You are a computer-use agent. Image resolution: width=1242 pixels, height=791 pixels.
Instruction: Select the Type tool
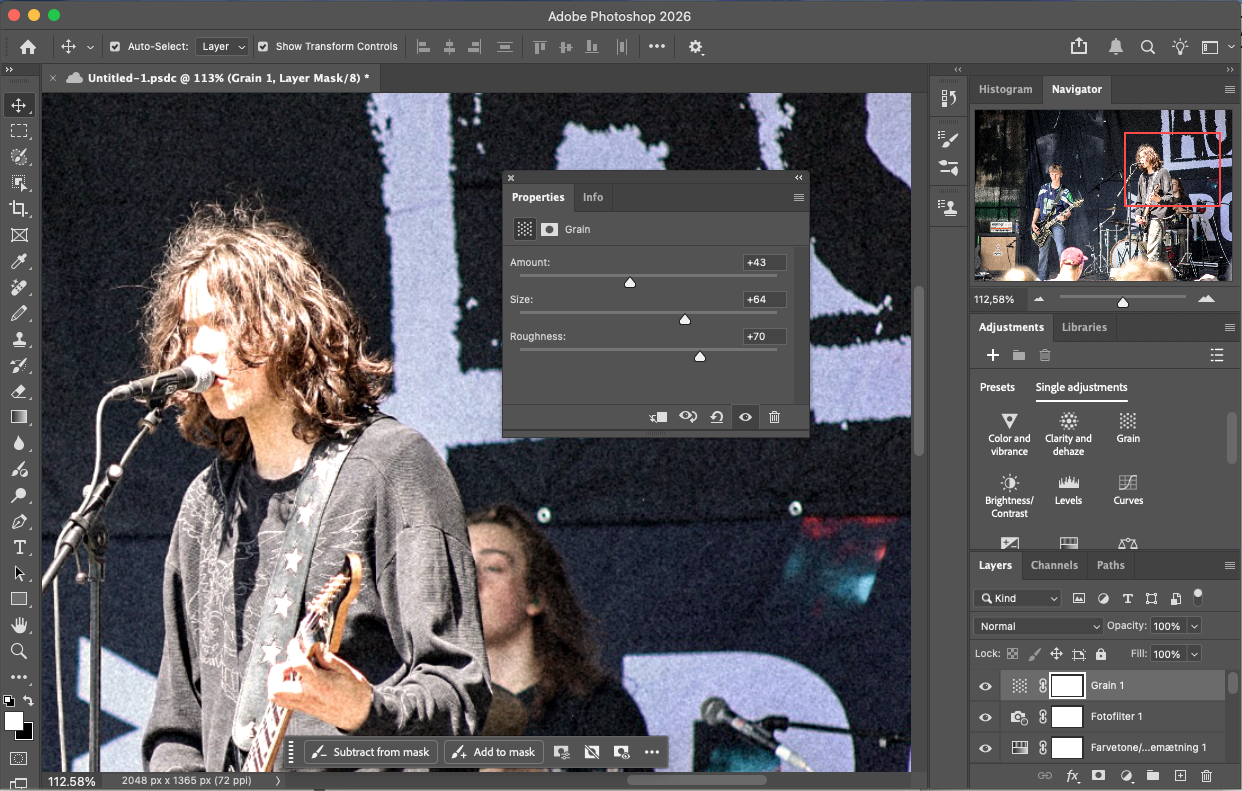point(19,547)
